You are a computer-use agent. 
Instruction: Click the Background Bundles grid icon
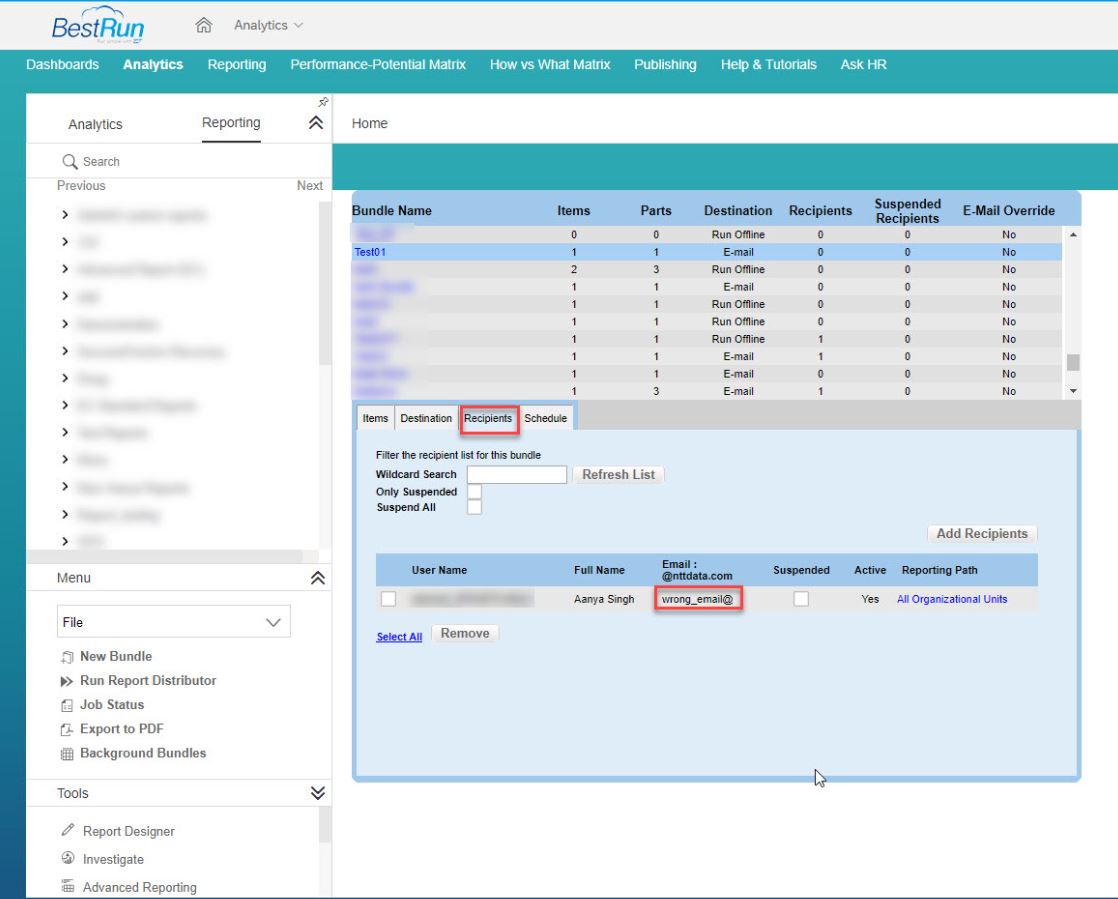pos(67,754)
